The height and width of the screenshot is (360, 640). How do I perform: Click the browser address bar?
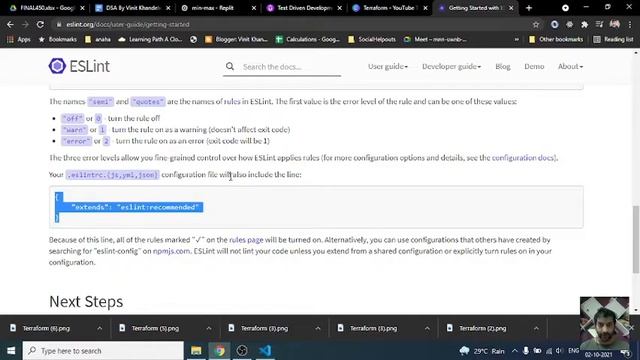(x=294, y=24)
